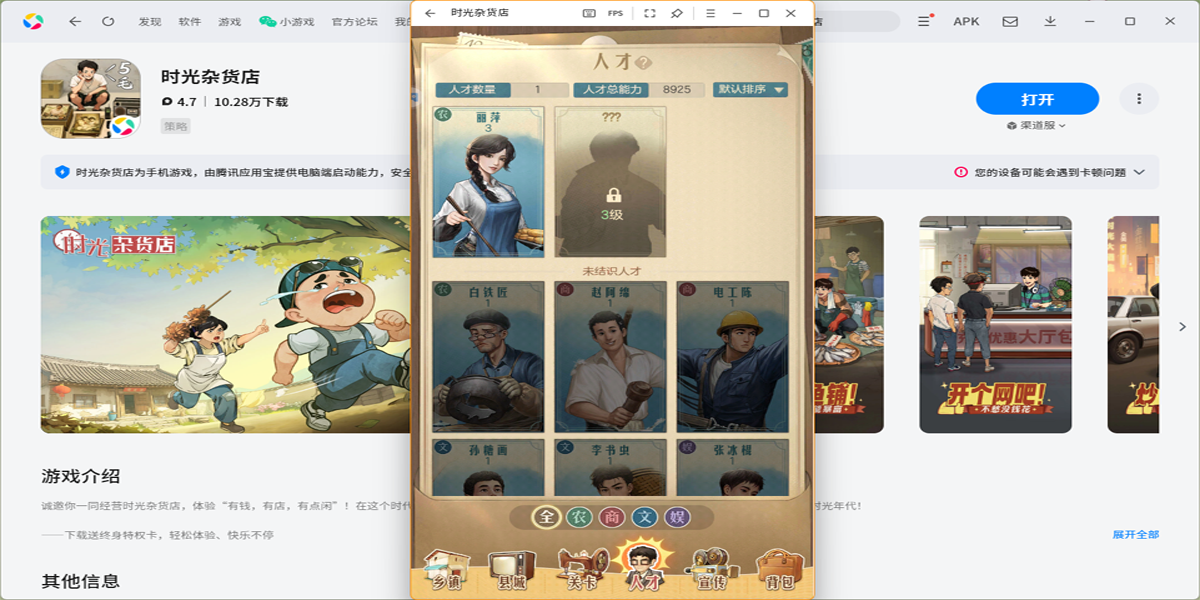Open the 电工陈 talent card
The width and height of the screenshot is (1200, 600).
pos(733,356)
